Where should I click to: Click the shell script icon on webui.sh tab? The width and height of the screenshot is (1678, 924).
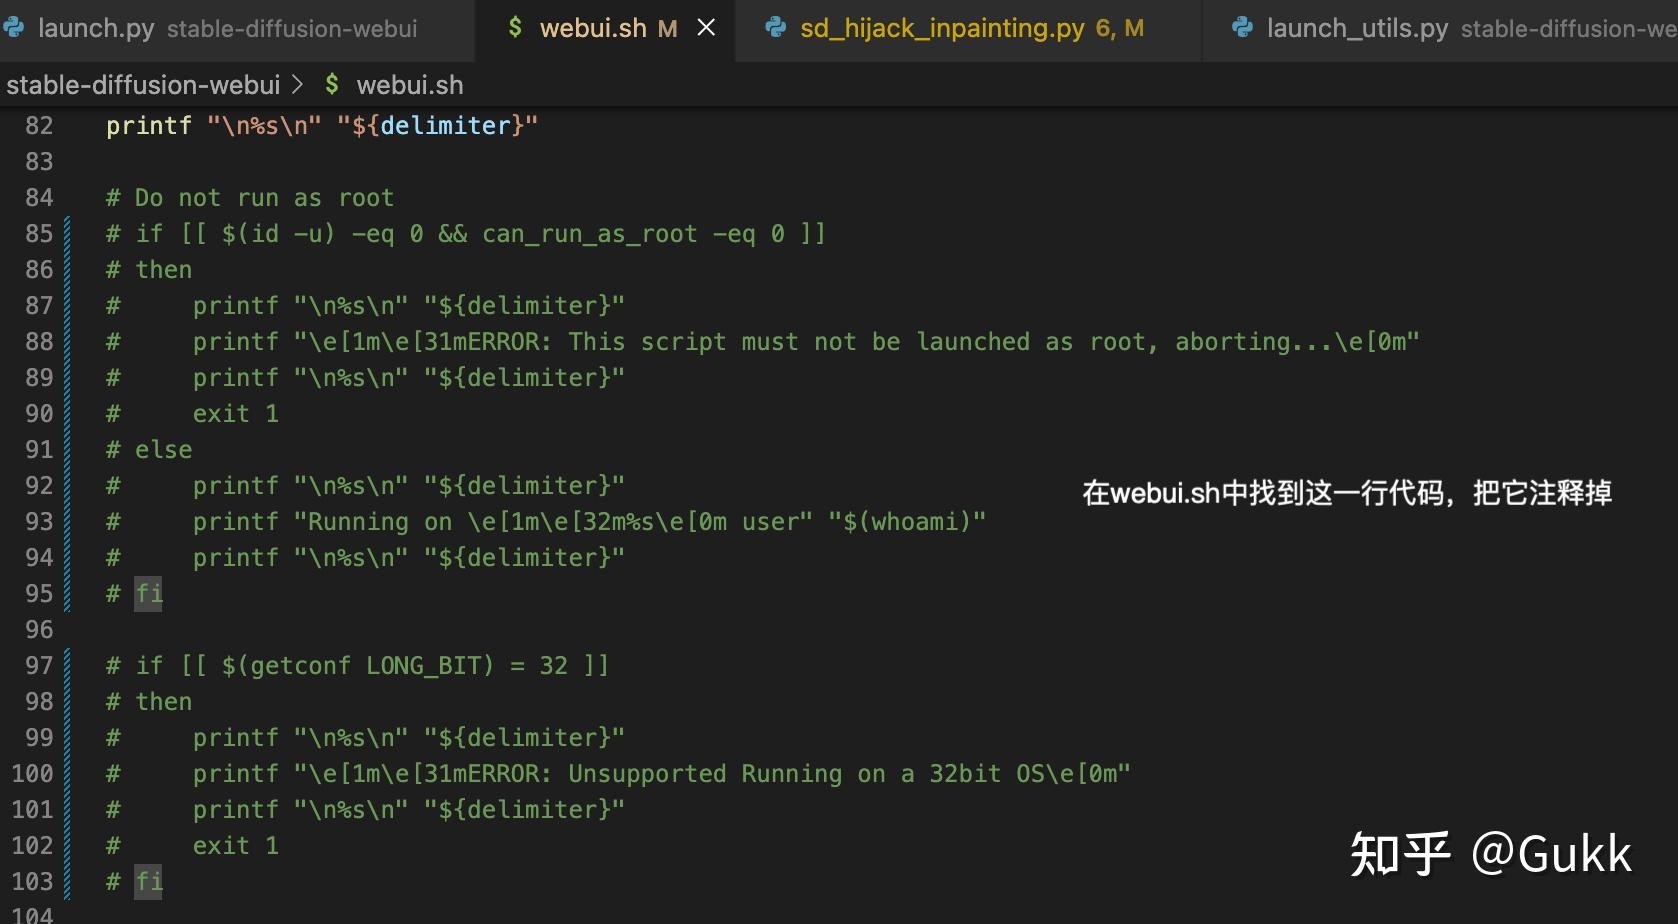516,28
